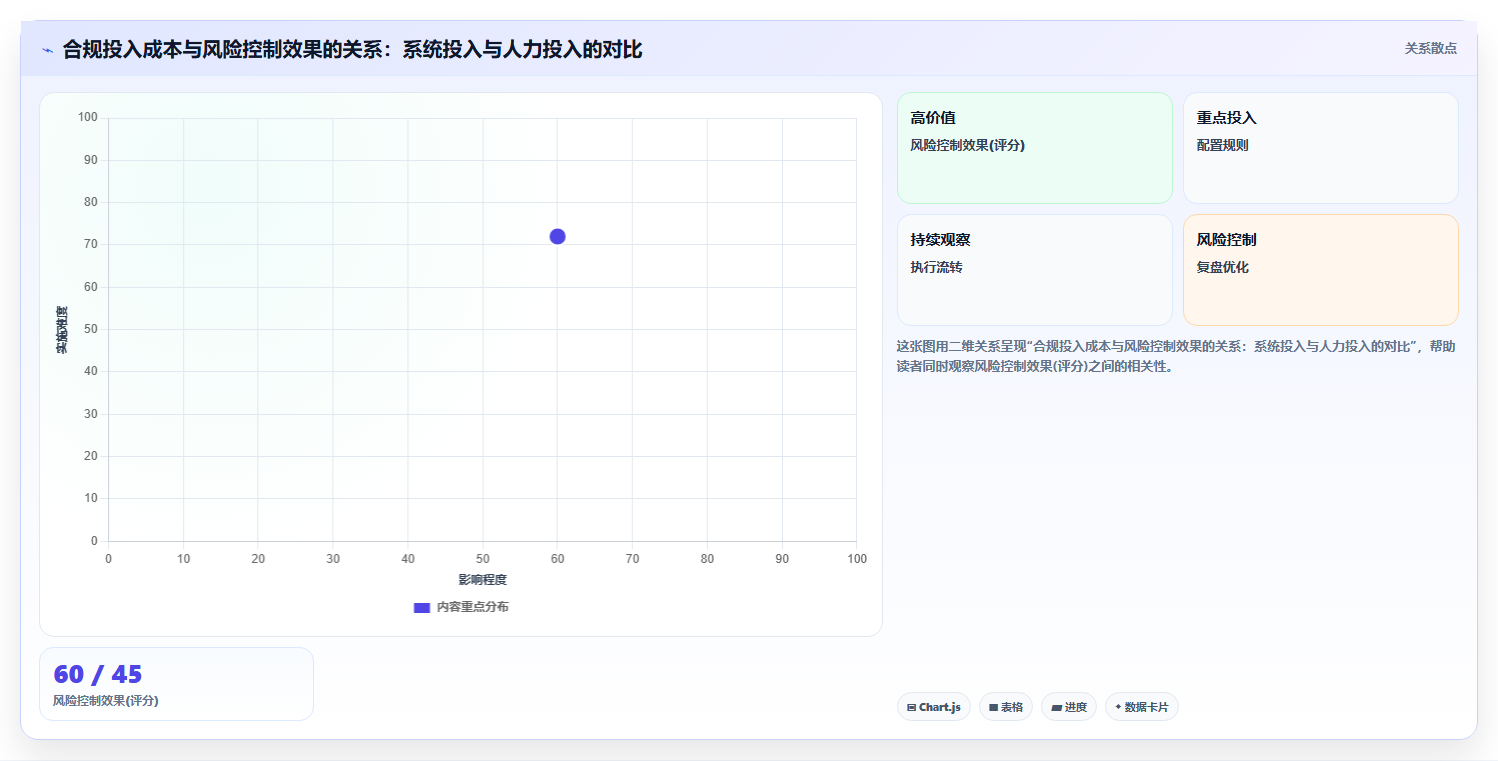Toggle the 内容重点分布 legend color box
Image resolution: width=1498 pixels, height=761 pixels.
pyautogui.click(x=422, y=607)
